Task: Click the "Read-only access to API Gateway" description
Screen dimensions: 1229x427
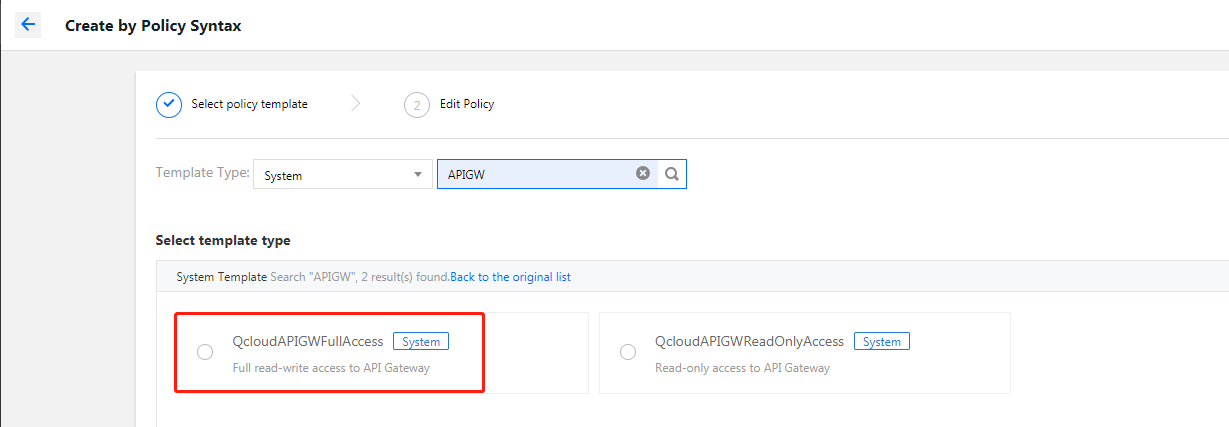Action: pyautogui.click(x=742, y=368)
